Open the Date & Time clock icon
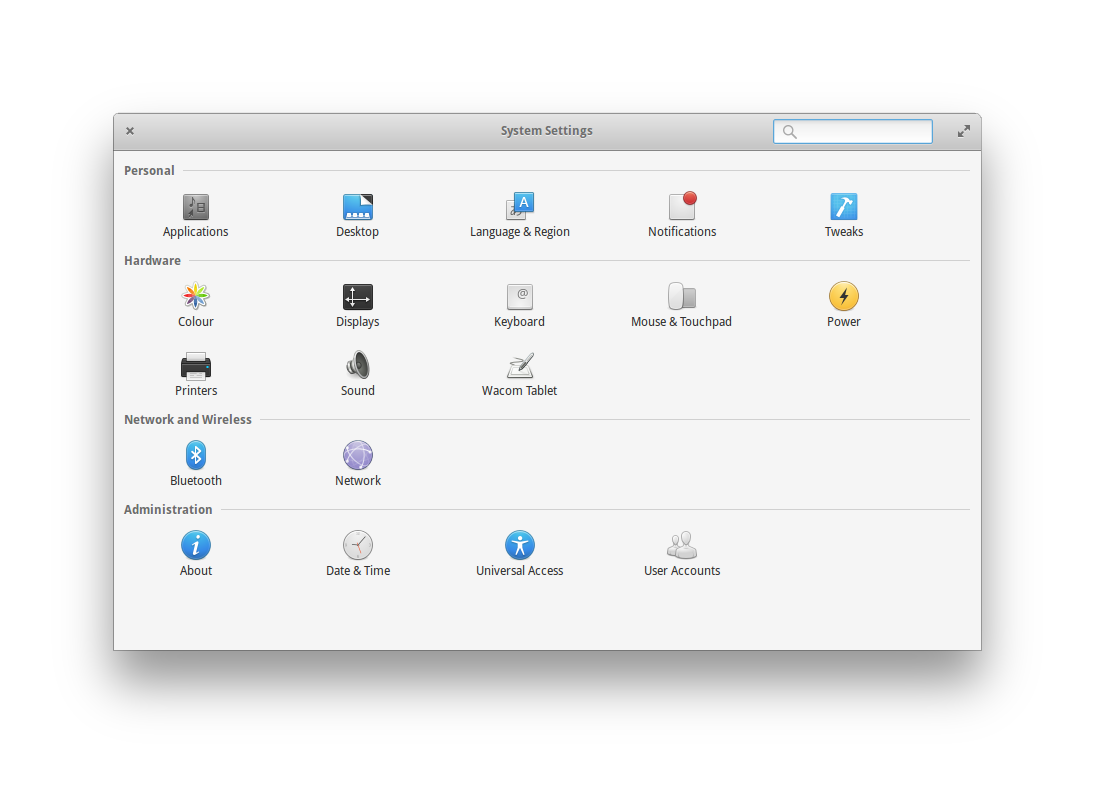The width and height of the screenshot is (1094, 795). coord(357,545)
